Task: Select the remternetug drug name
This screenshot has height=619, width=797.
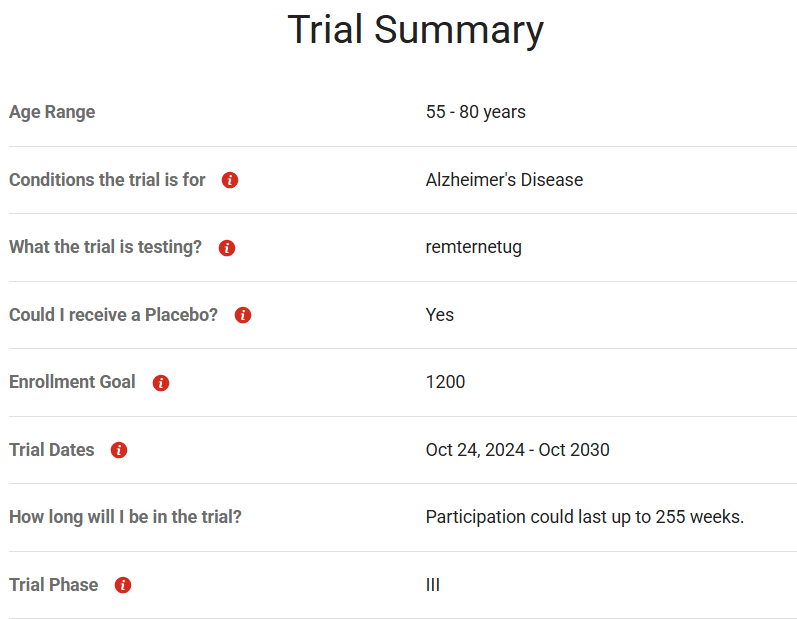Action: tap(474, 247)
